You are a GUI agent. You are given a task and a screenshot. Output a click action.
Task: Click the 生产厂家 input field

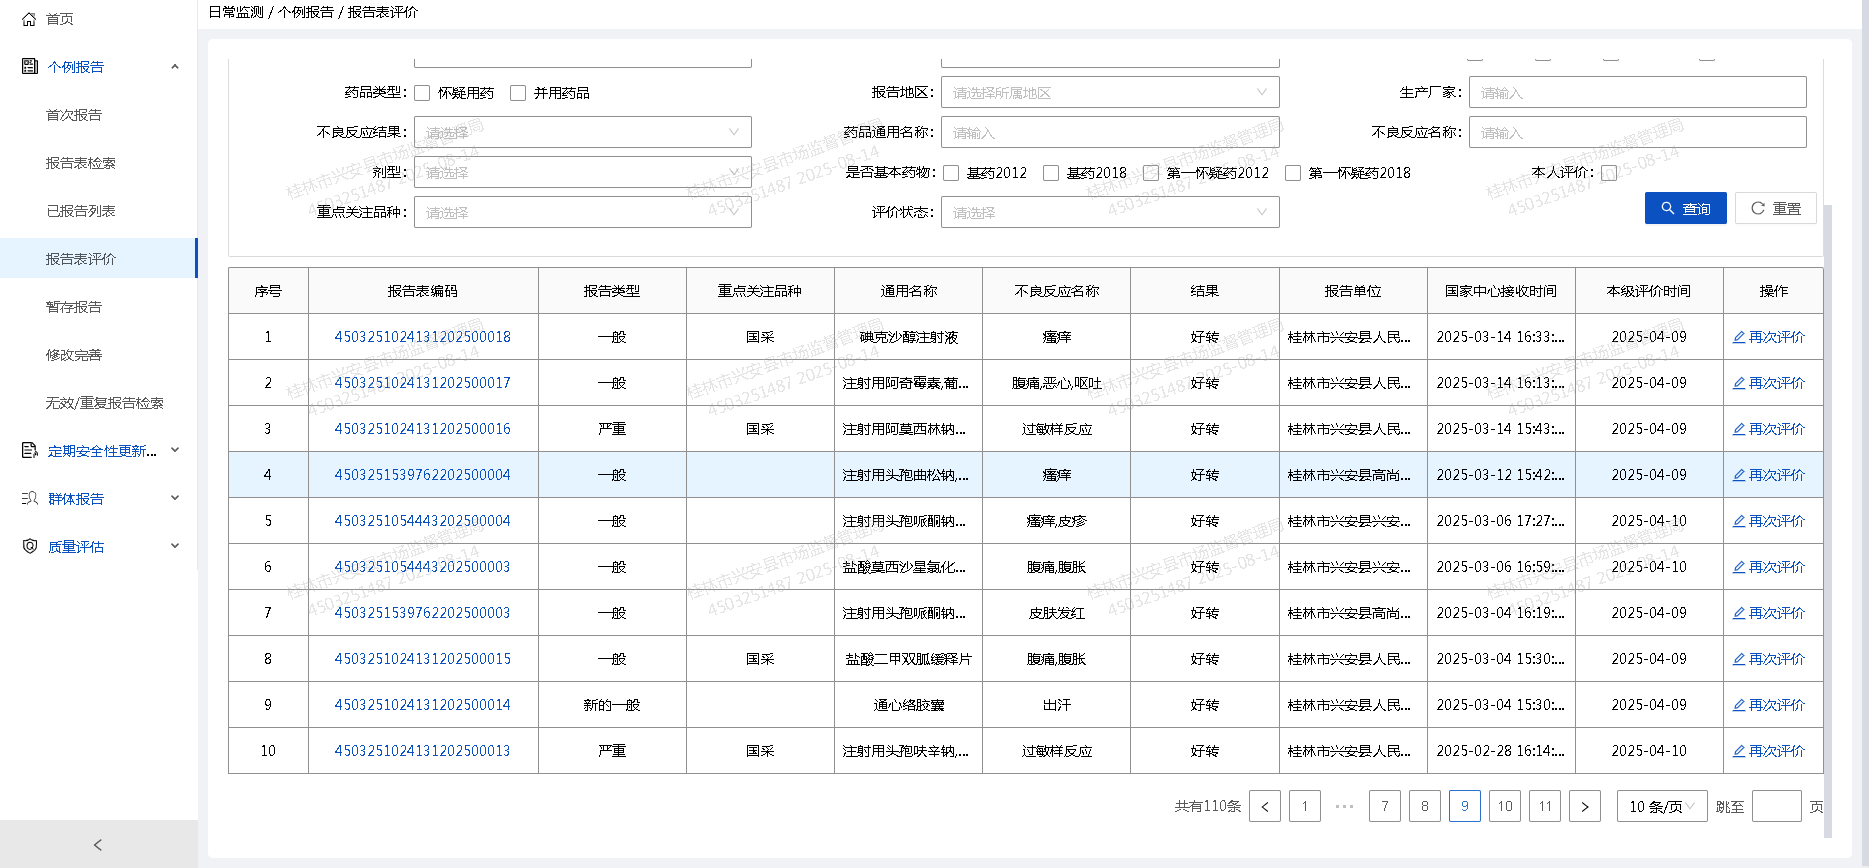pyautogui.click(x=1637, y=93)
